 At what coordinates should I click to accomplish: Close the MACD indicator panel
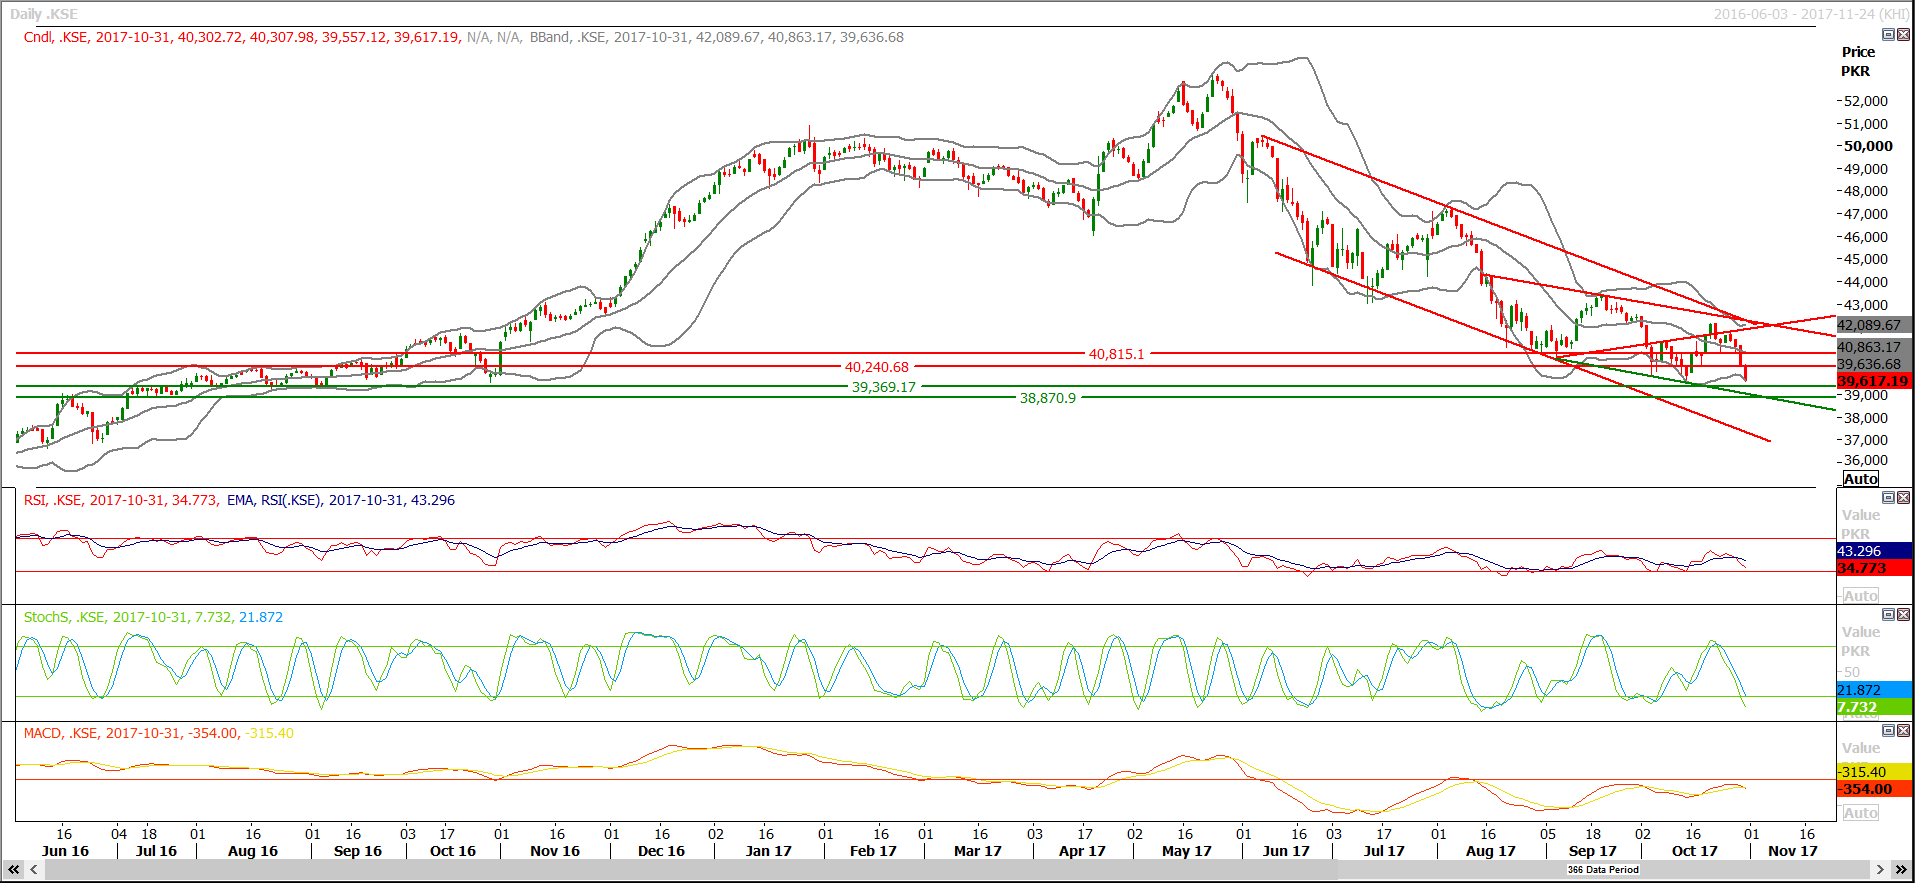1903,731
